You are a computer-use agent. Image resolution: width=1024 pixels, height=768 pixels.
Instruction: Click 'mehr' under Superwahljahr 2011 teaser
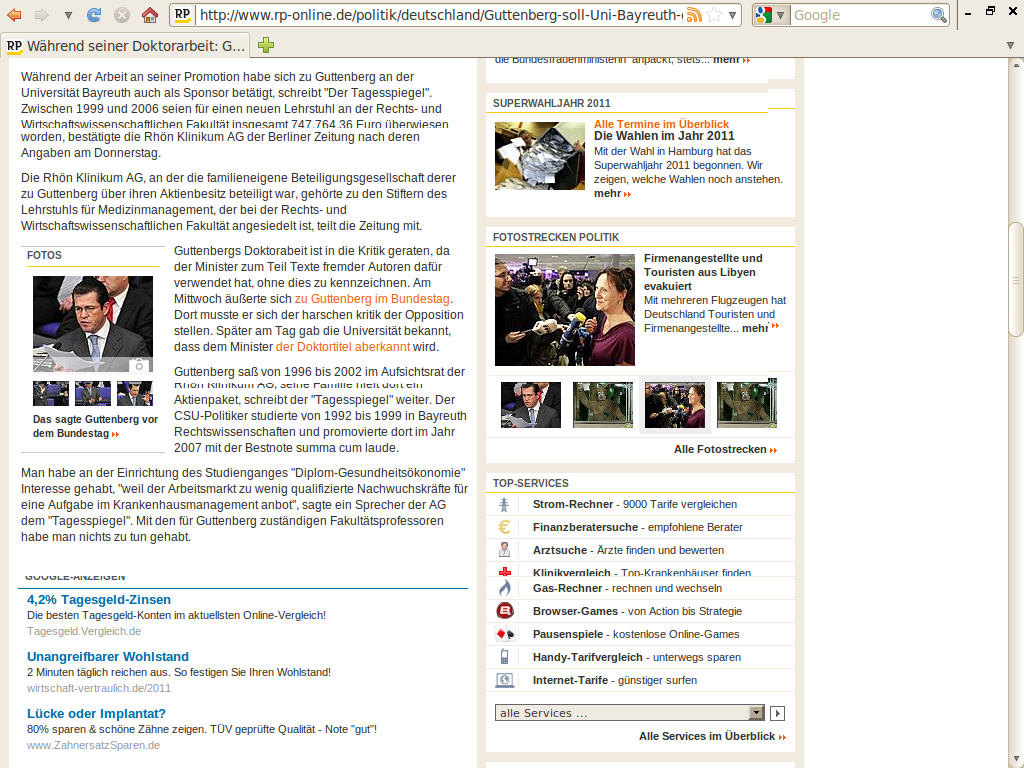[x=612, y=193]
